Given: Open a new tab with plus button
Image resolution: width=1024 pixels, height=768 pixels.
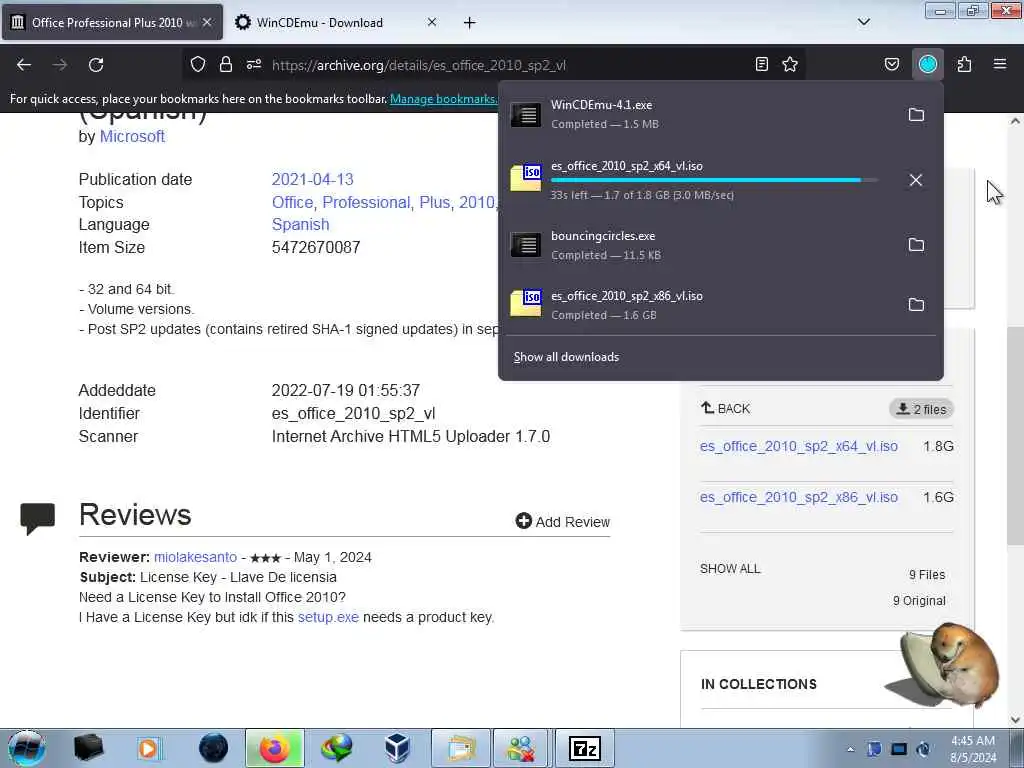Looking at the screenshot, I should point(470,23).
